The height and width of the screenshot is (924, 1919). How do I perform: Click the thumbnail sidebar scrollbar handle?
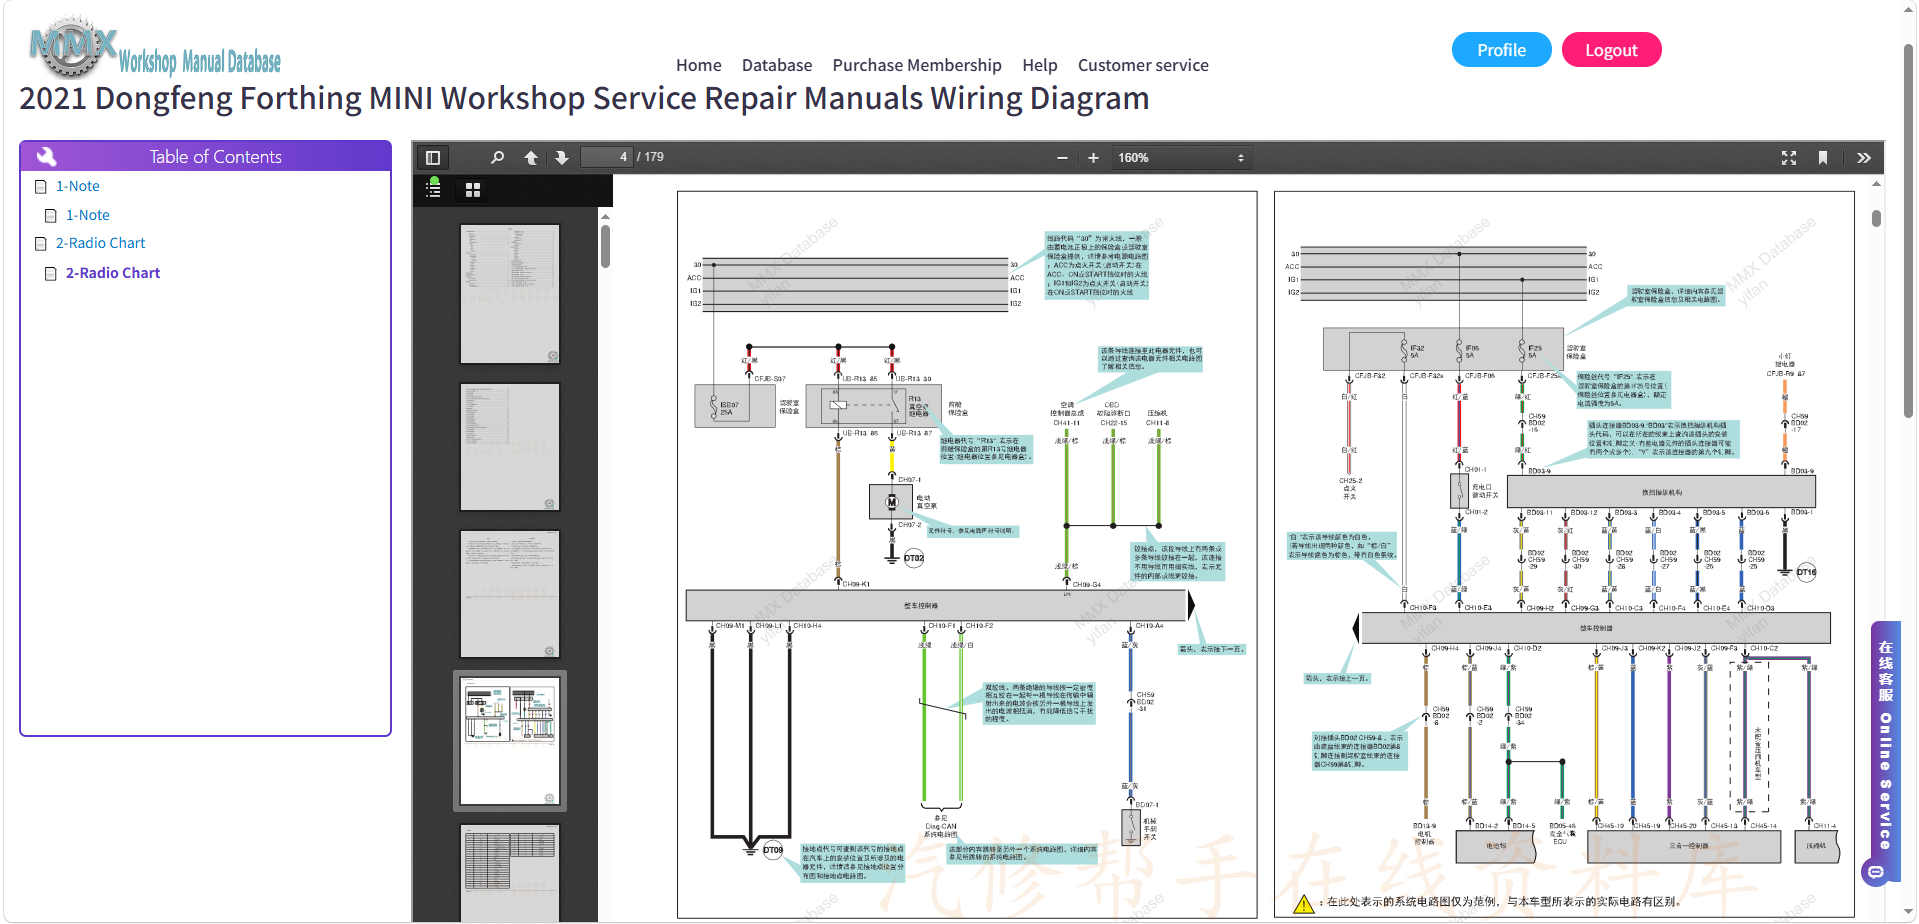coord(605,246)
